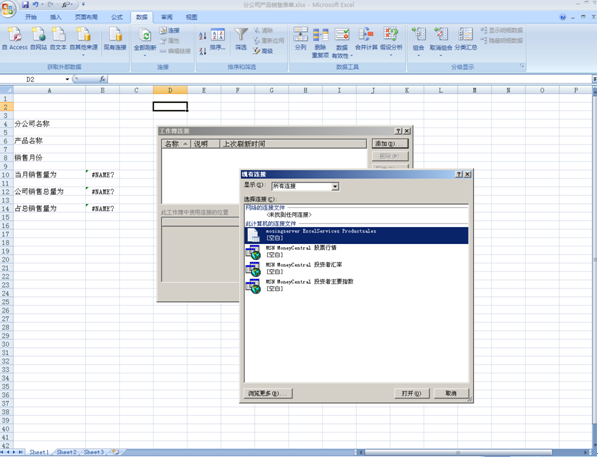Viewport: 598px width, 458px height.
Task: Expand the 自其他来源 dropdown
Action: [x=84, y=56]
